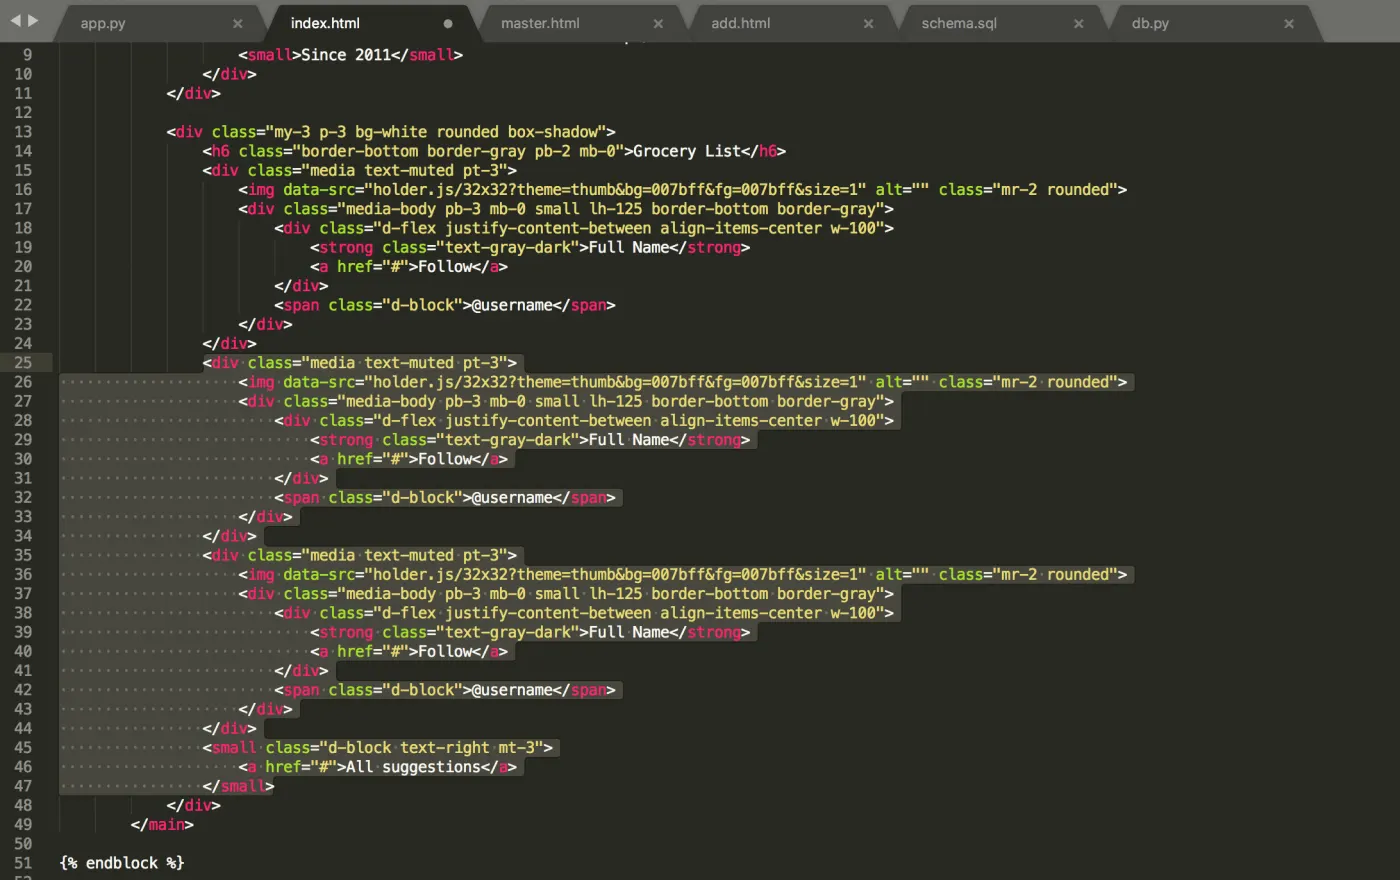The image size is (1400, 880).
Task: Click the unsaved dot on index.html tab
Action: point(448,23)
